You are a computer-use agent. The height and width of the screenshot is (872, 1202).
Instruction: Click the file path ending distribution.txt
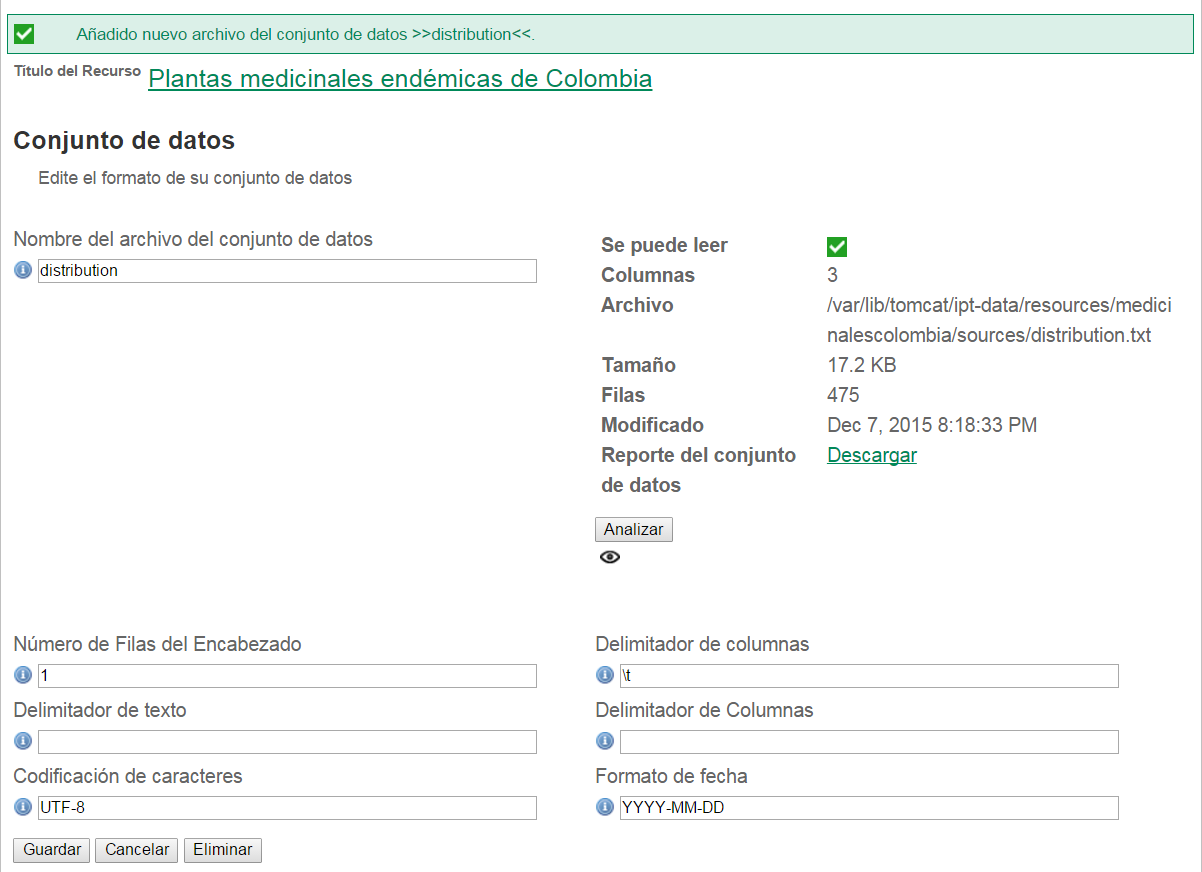pyautogui.click(x=999, y=320)
